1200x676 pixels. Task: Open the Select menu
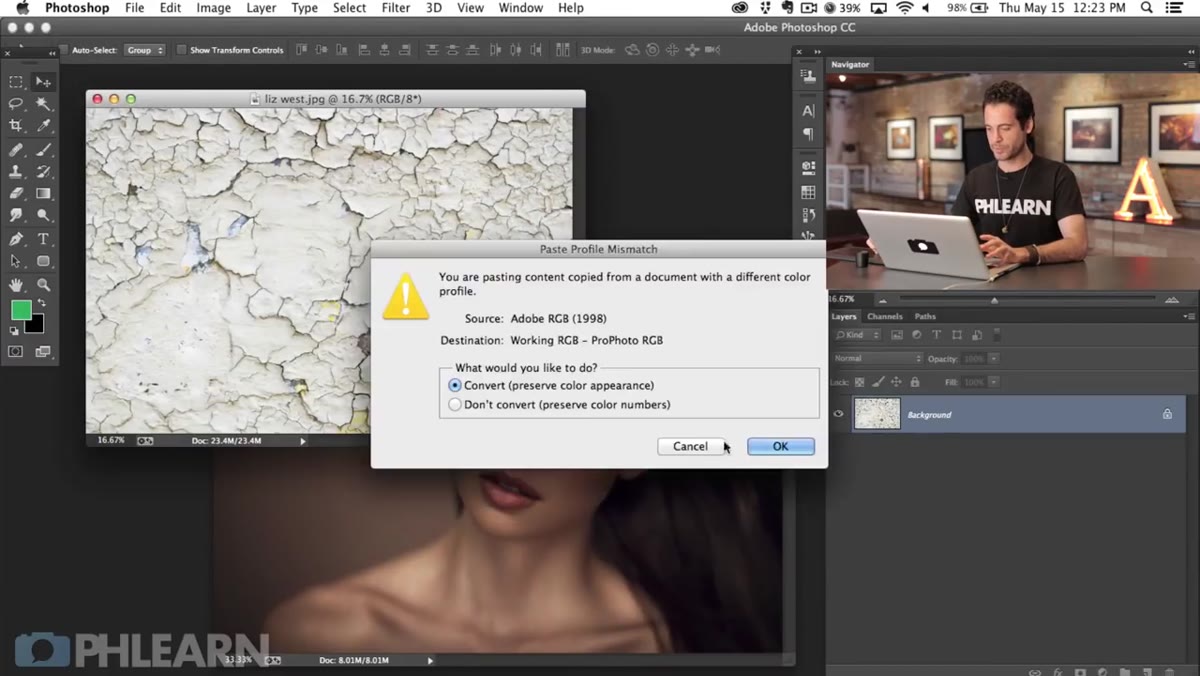tap(349, 8)
